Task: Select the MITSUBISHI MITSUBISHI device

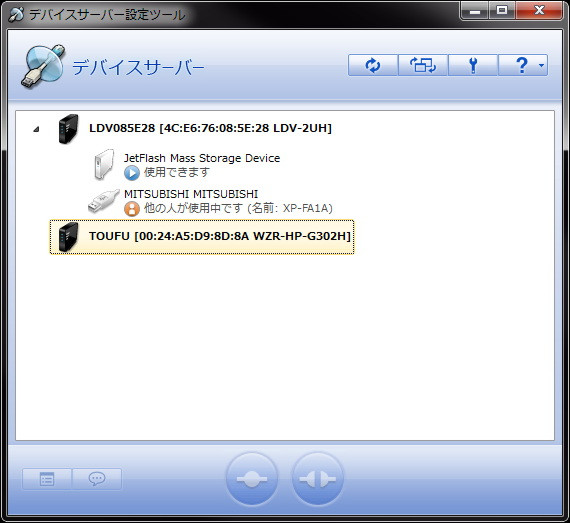Action: 191,194
